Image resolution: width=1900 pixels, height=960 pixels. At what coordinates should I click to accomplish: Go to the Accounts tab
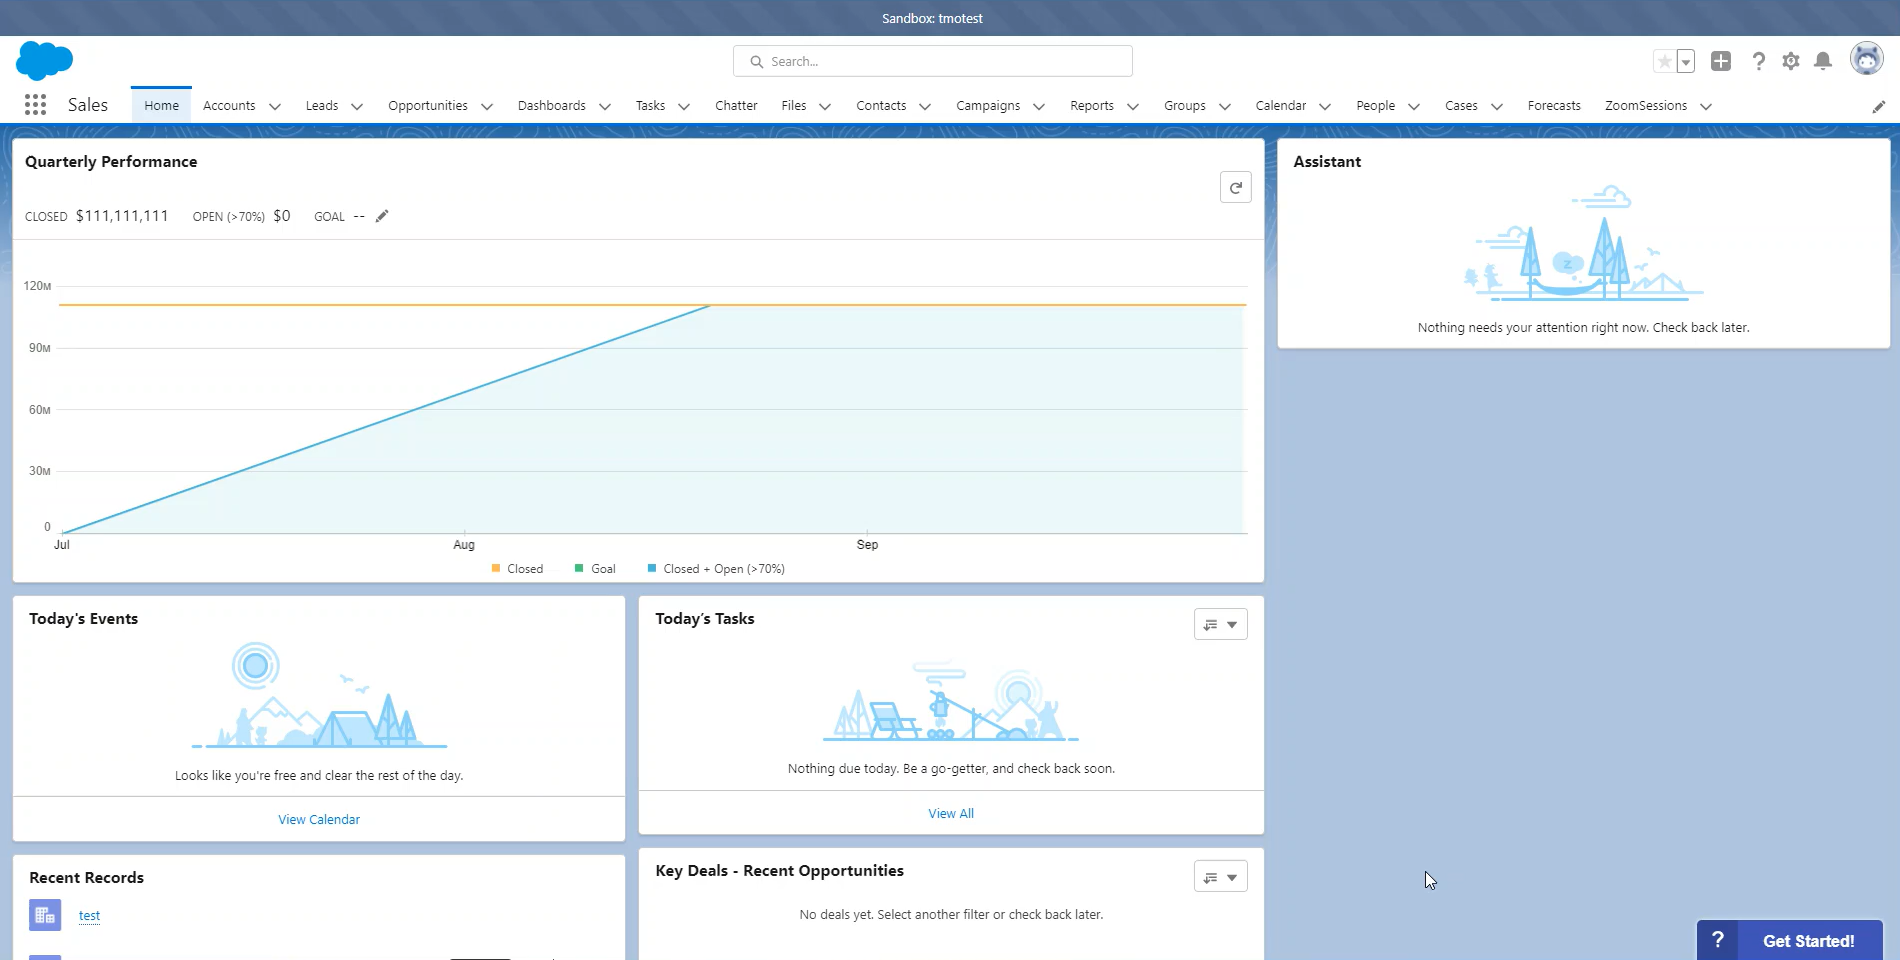coord(229,105)
